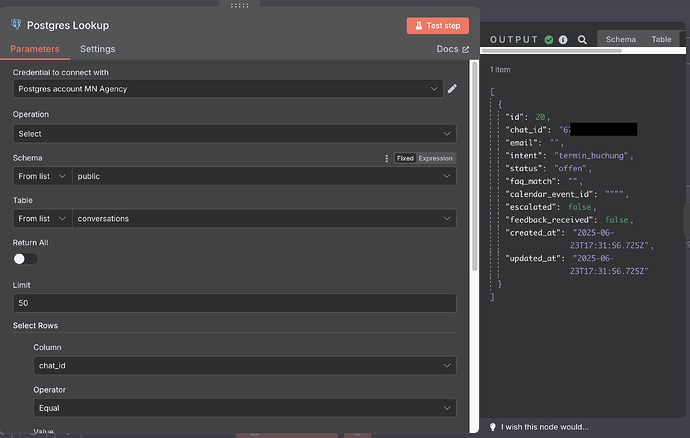Click the id value 20 in output
Image resolution: width=690 pixels, height=438 pixels.
[540, 117]
